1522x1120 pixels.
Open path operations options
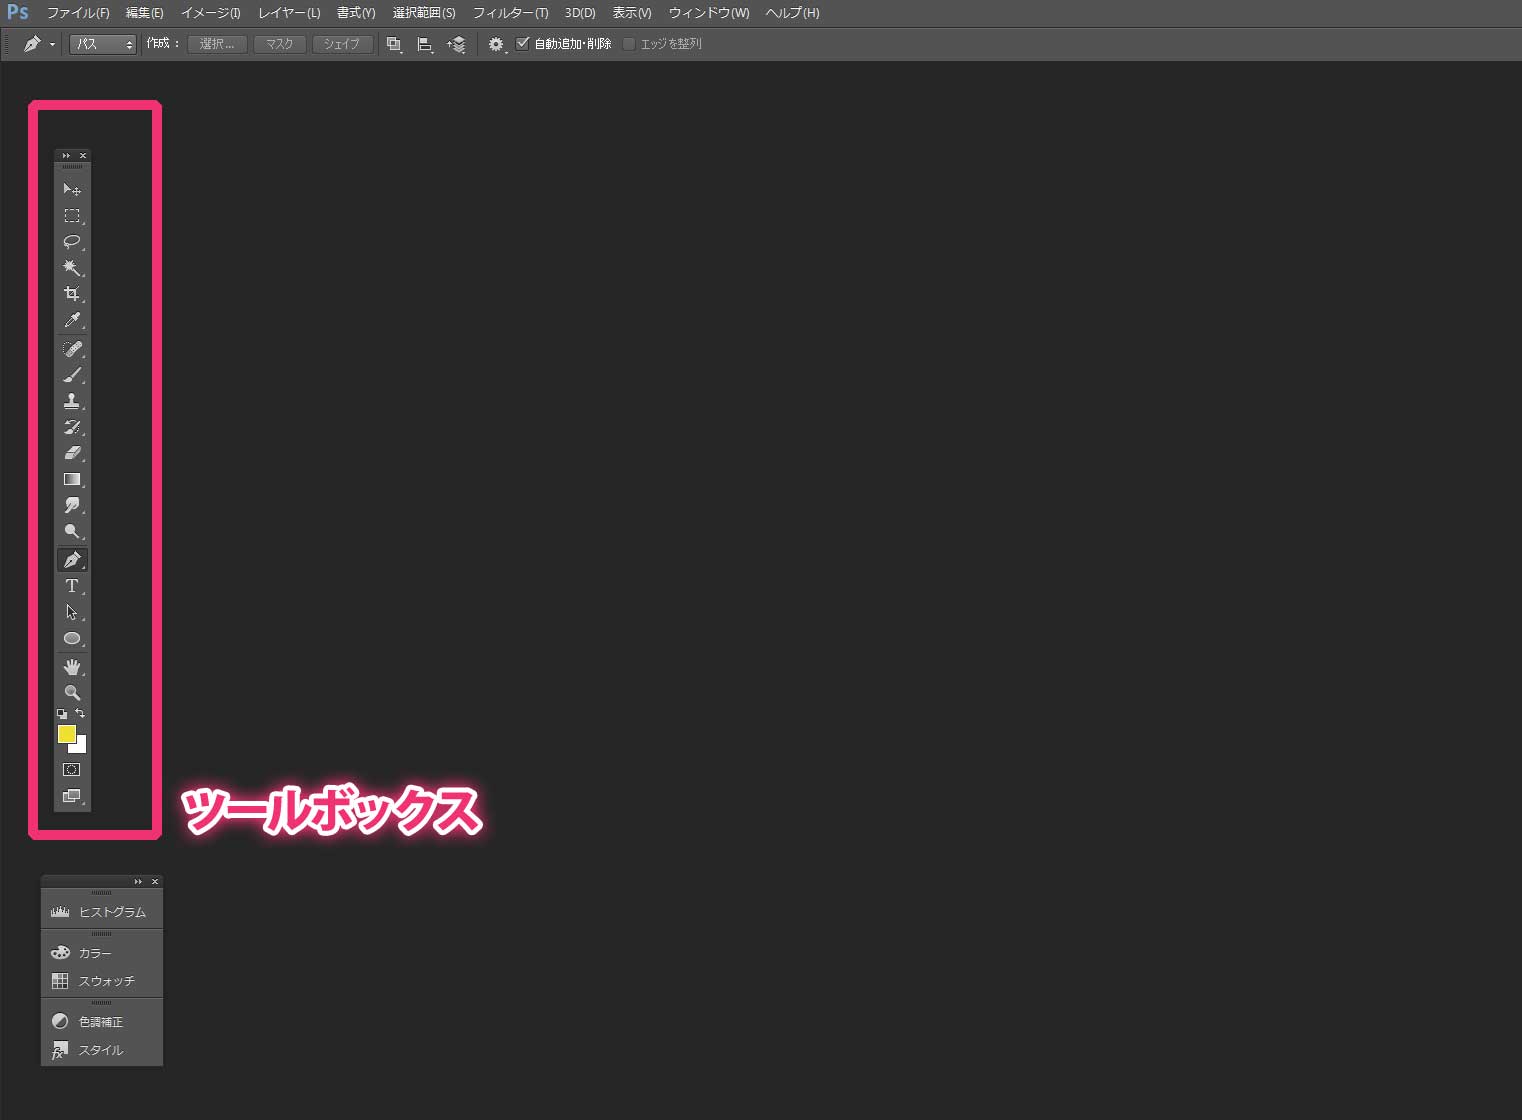point(394,44)
